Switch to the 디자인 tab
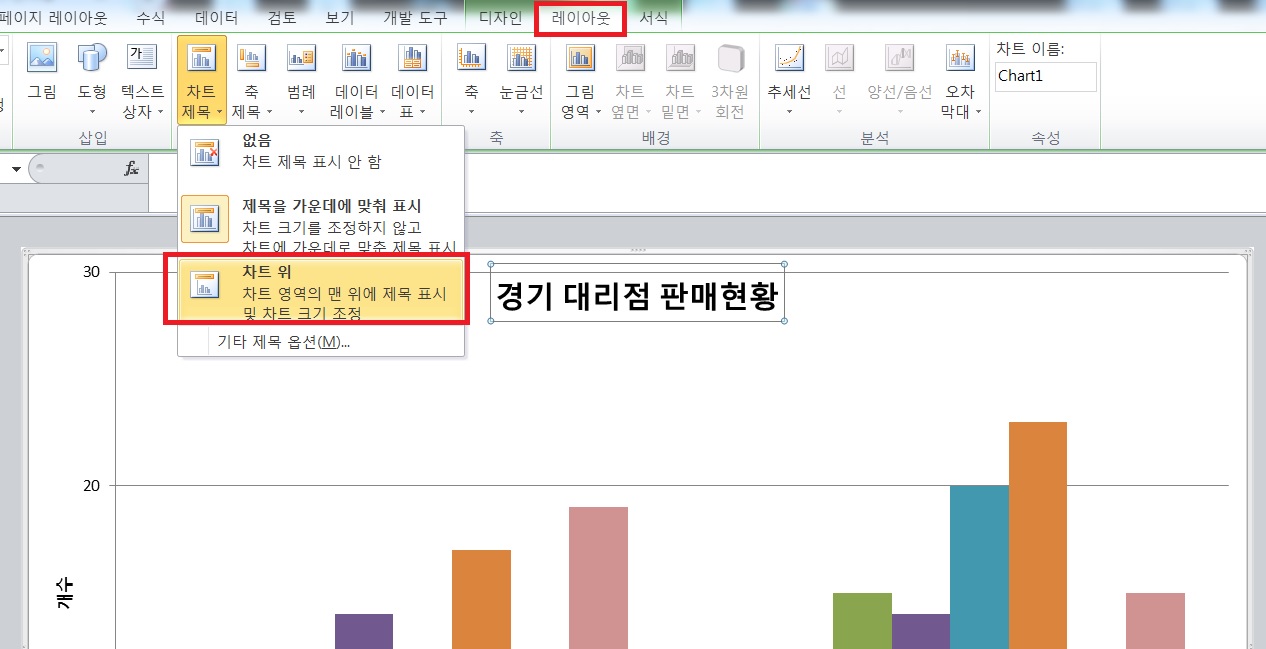The width and height of the screenshot is (1266, 649). point(500,18)
